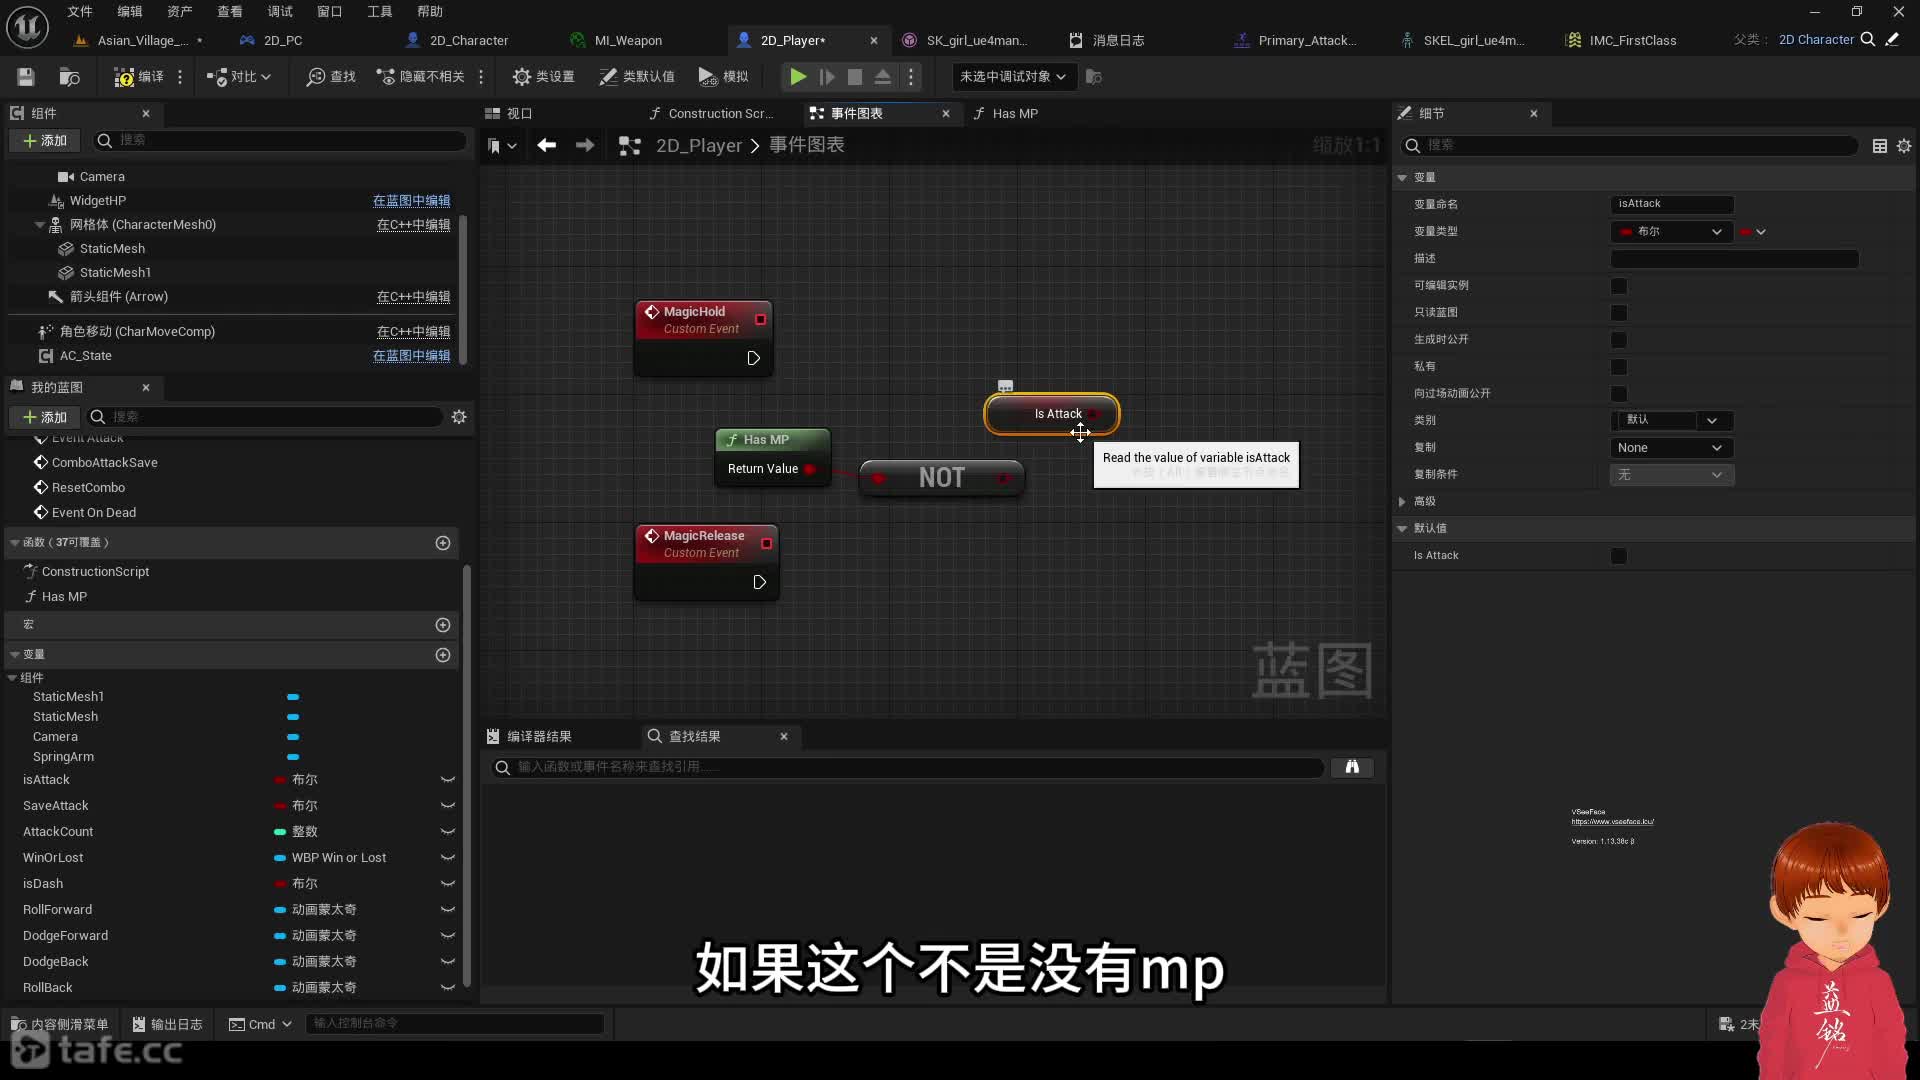Add a new macro with the plus icon
The width and height of the screenshot is (1920, 1080).
(x=443, y=625)
